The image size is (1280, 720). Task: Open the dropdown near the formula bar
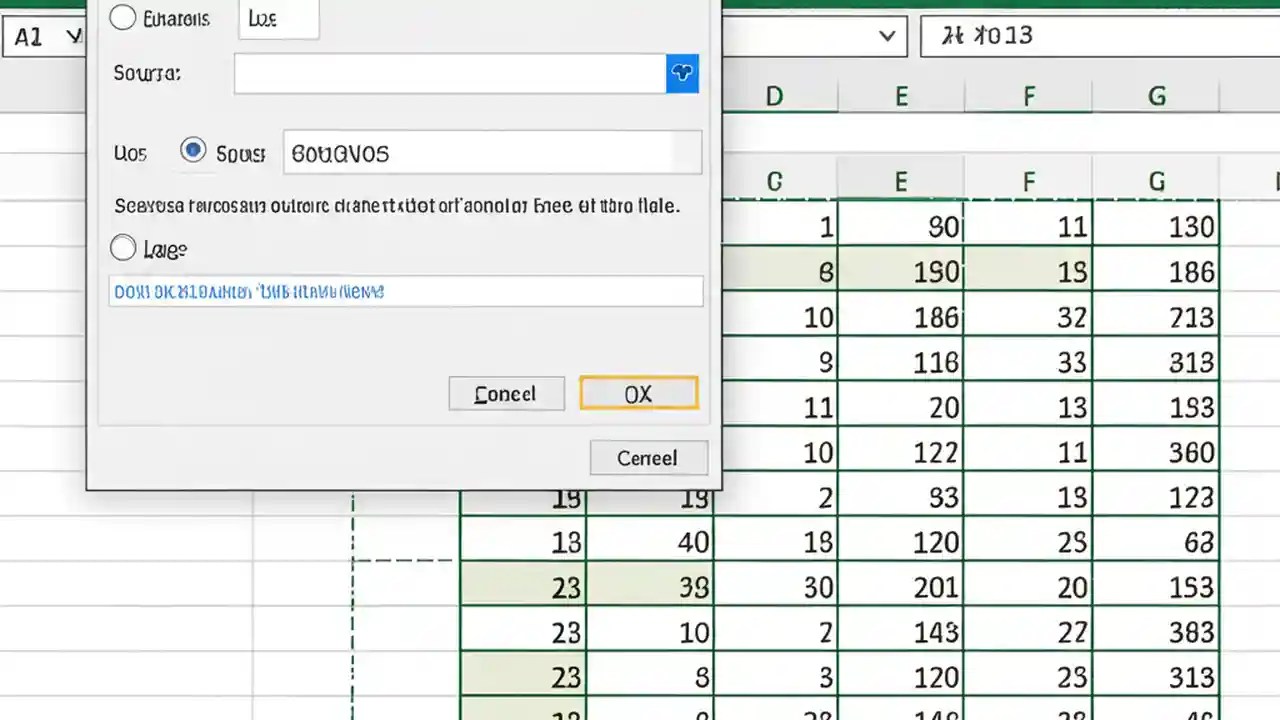[x=886, y=35]
